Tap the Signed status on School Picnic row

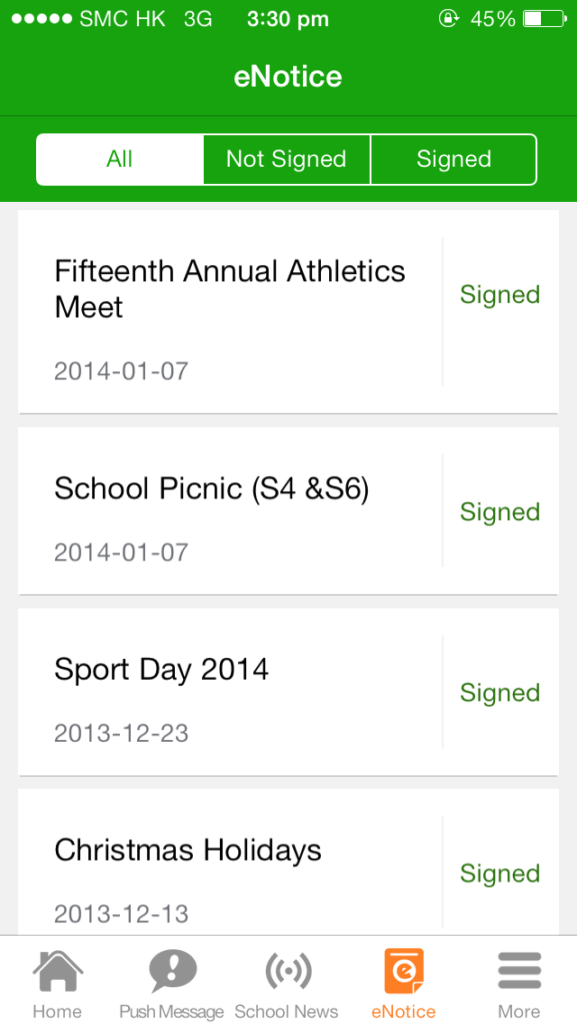[499, 511]
